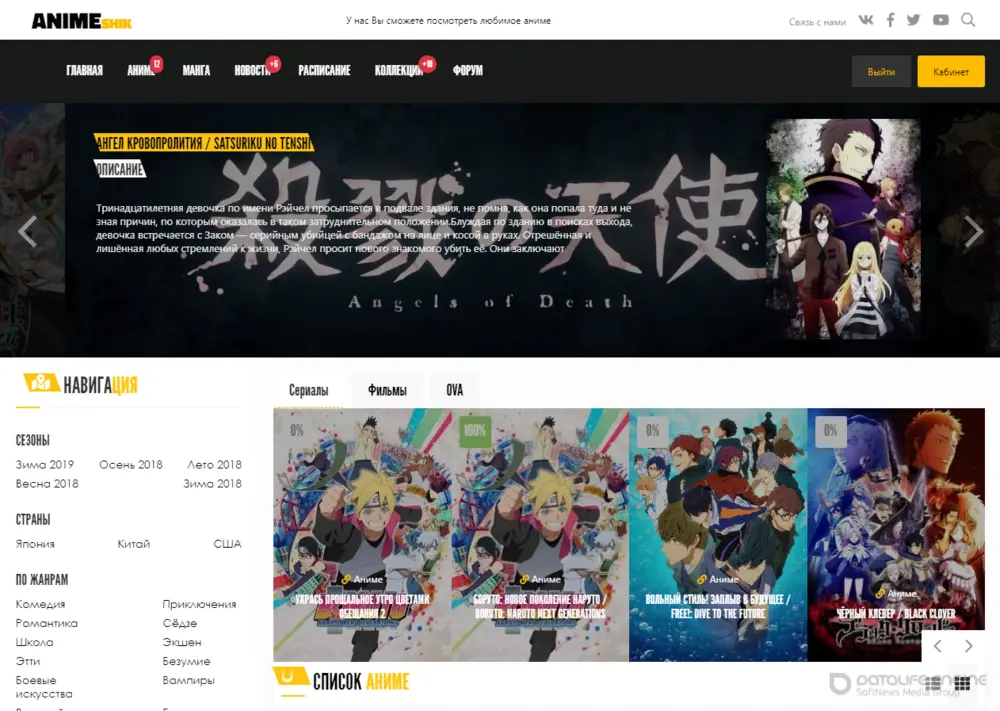The width and height of the screenshot is (1000, 711).
Task: Switch anime list to list view
Action: pos(932,684)
